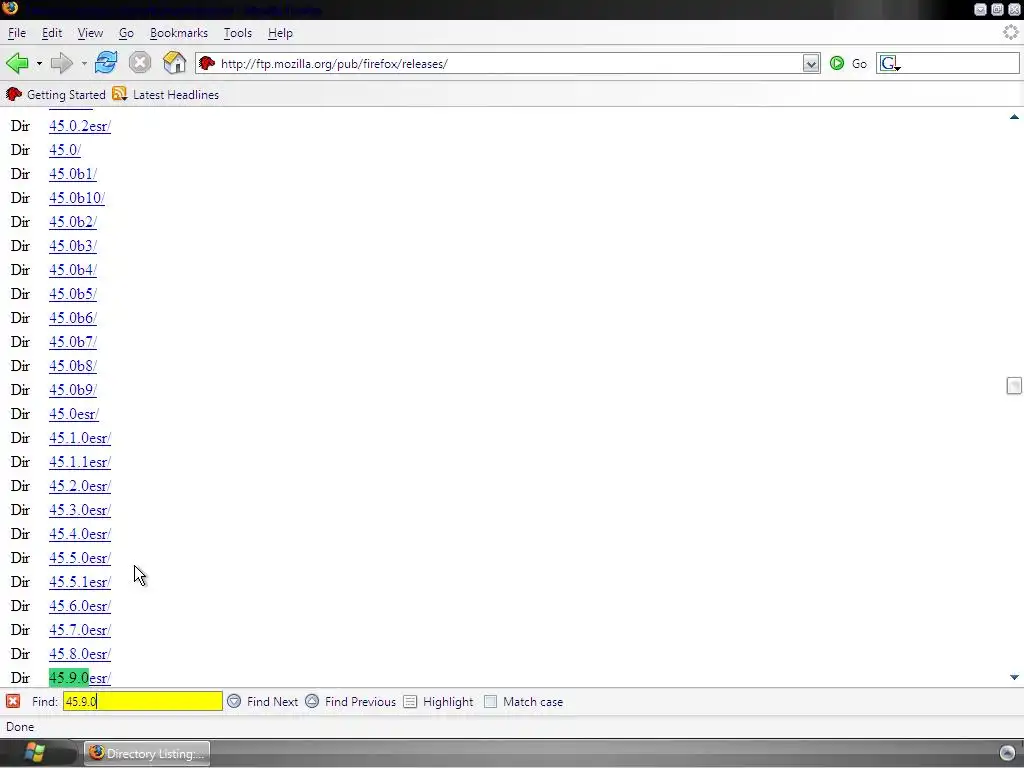Open the 45.5.1esr/ directory link
Screen dimensions: 1024x768
point(80,583)
